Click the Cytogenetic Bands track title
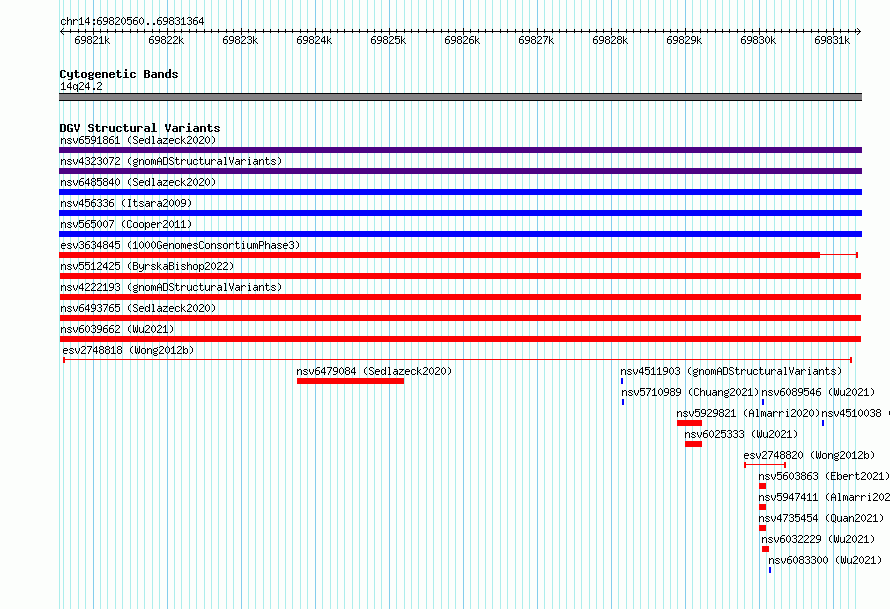Screen dimensions: 890x609 [x=119, y=74]
